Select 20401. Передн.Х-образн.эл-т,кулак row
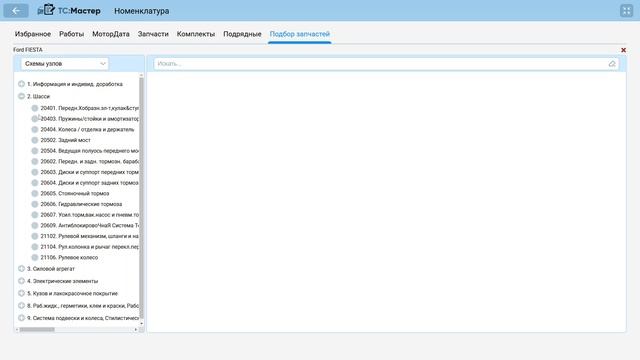This screenshot has height=360, width=640. tap(89, 108)
